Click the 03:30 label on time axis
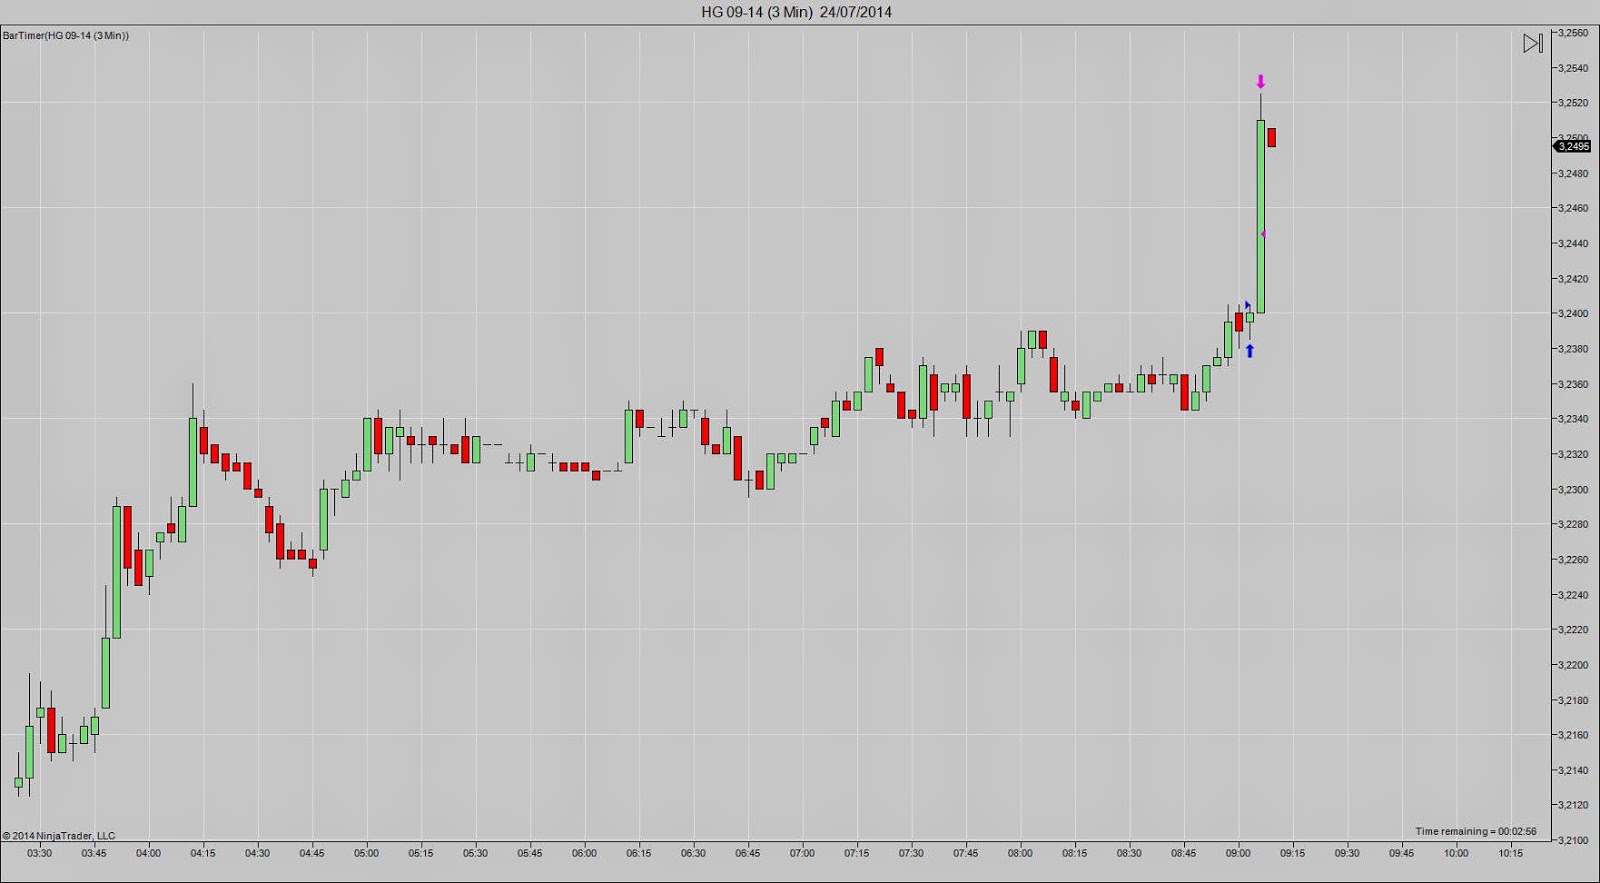Image resolution: width=1600 pixels, height=883 pixels. [x=39, y=853]
